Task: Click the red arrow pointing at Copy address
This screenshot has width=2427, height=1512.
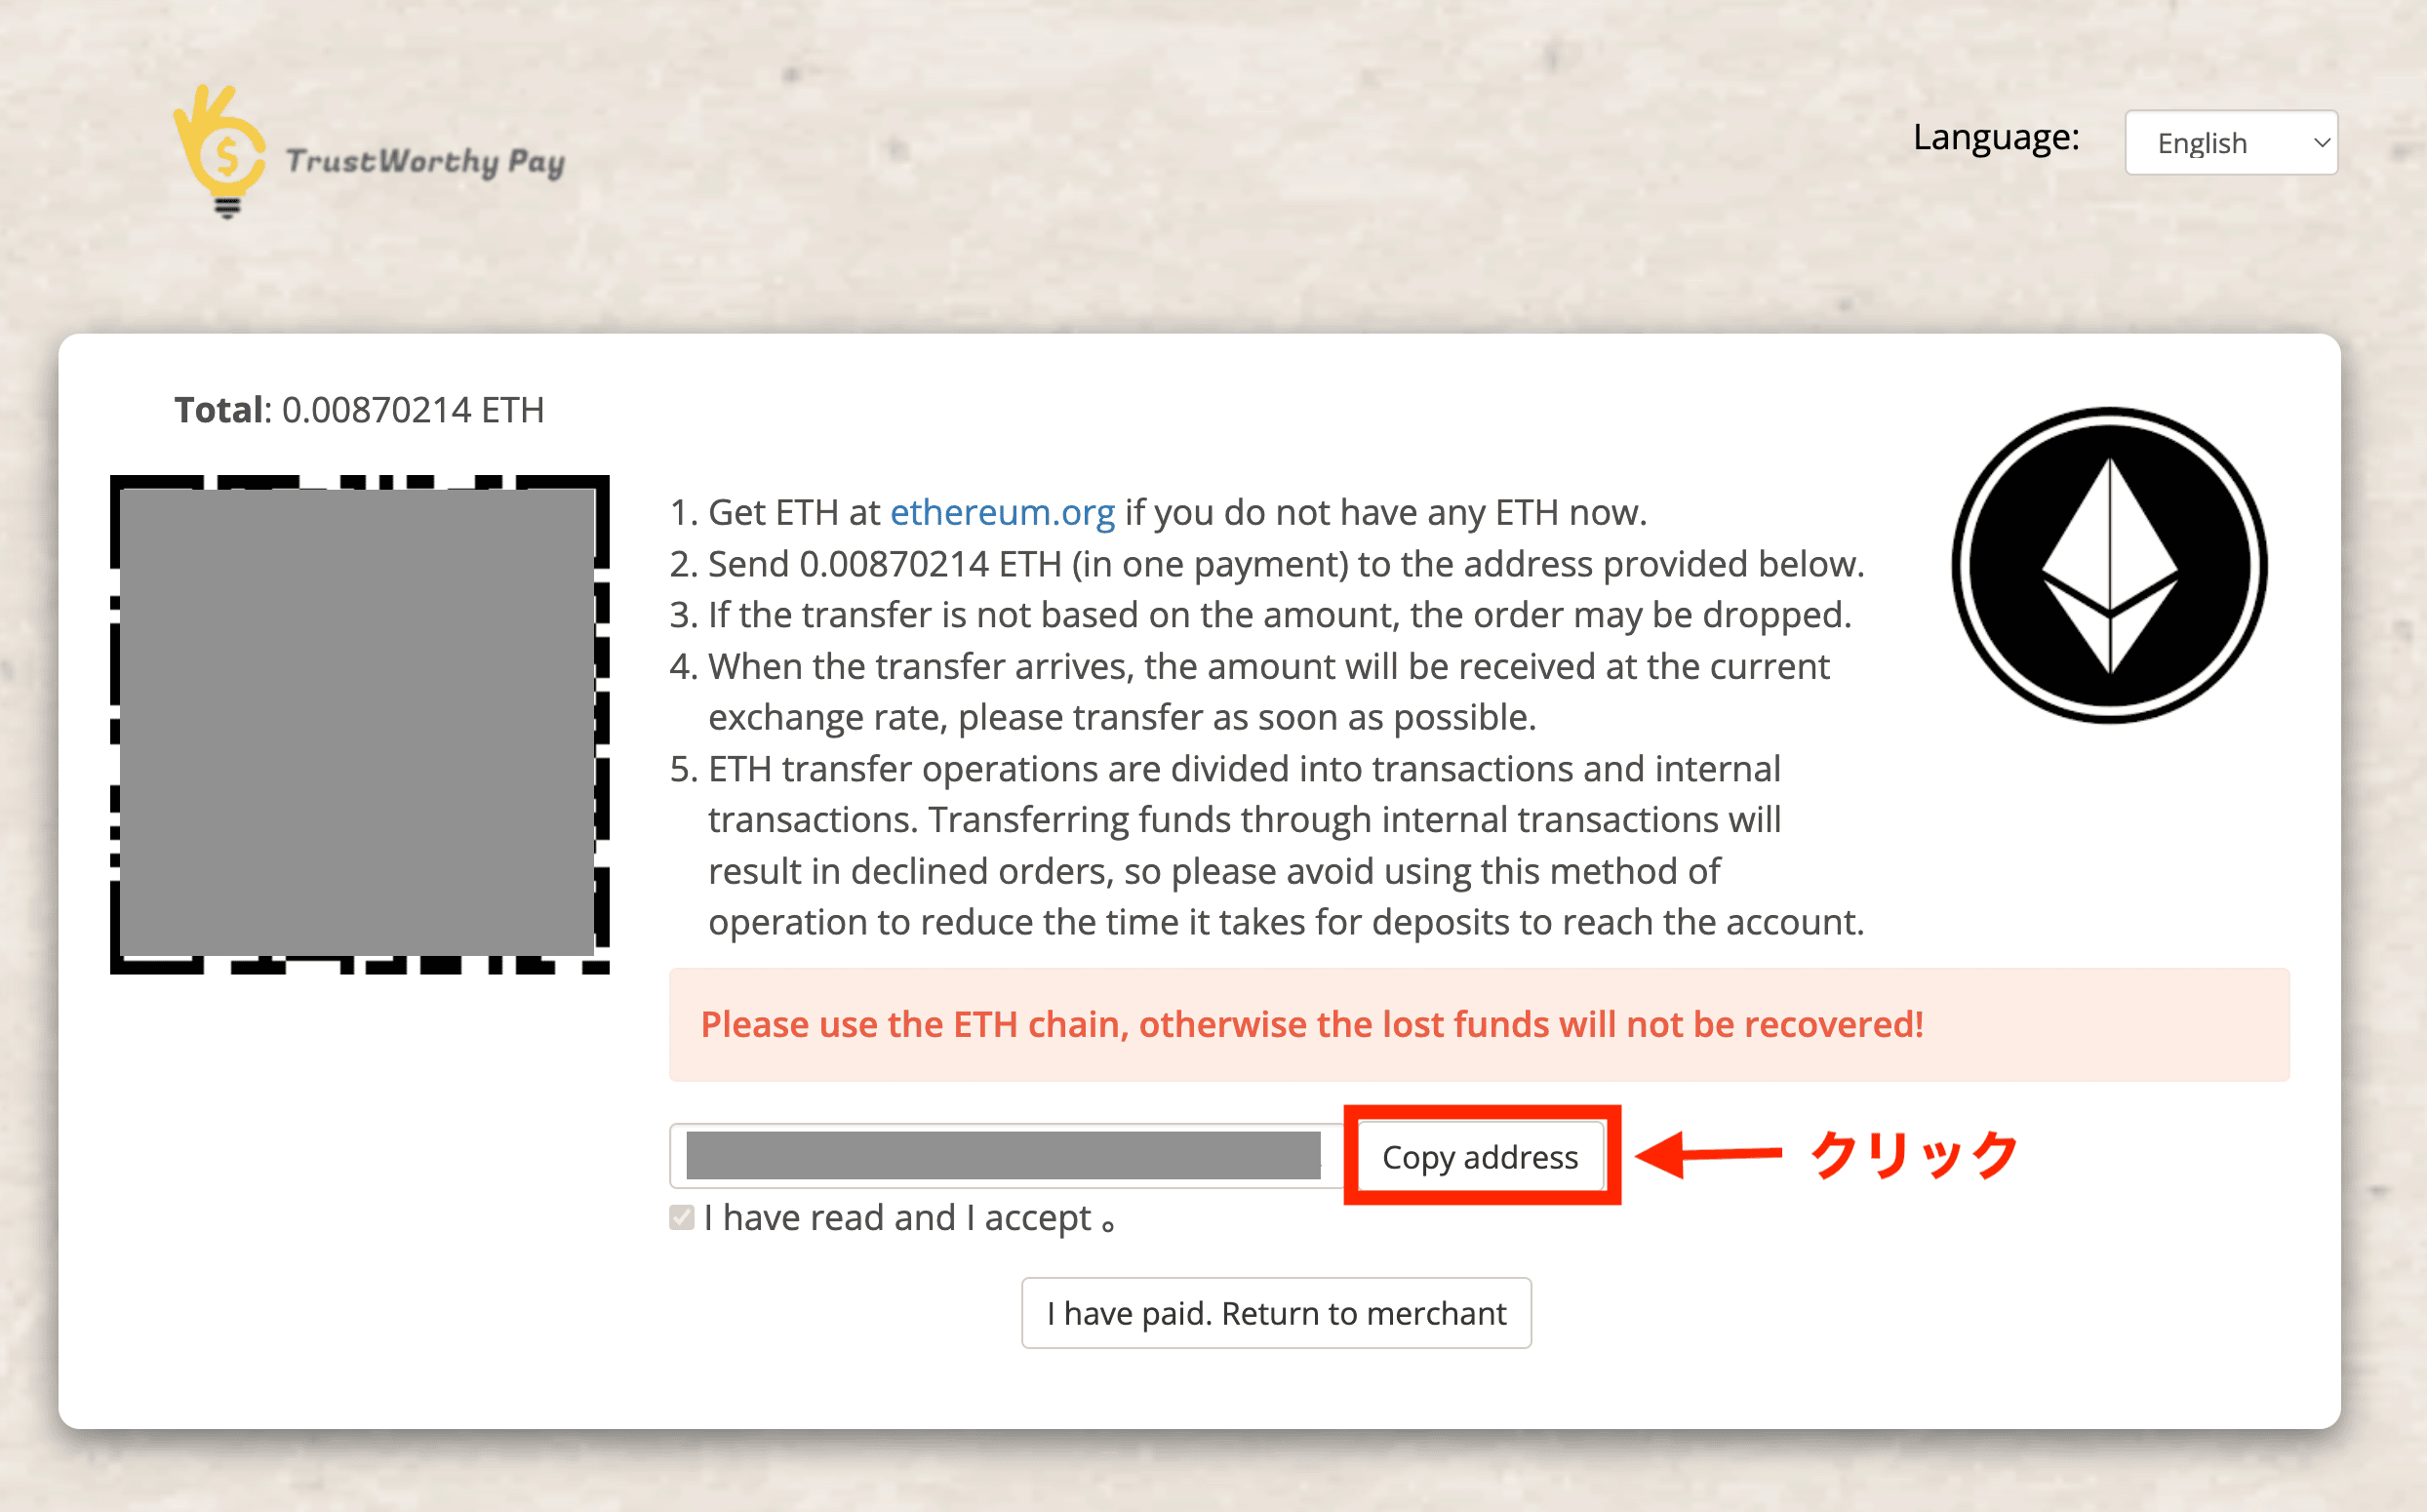Action: [1708, 1155]
